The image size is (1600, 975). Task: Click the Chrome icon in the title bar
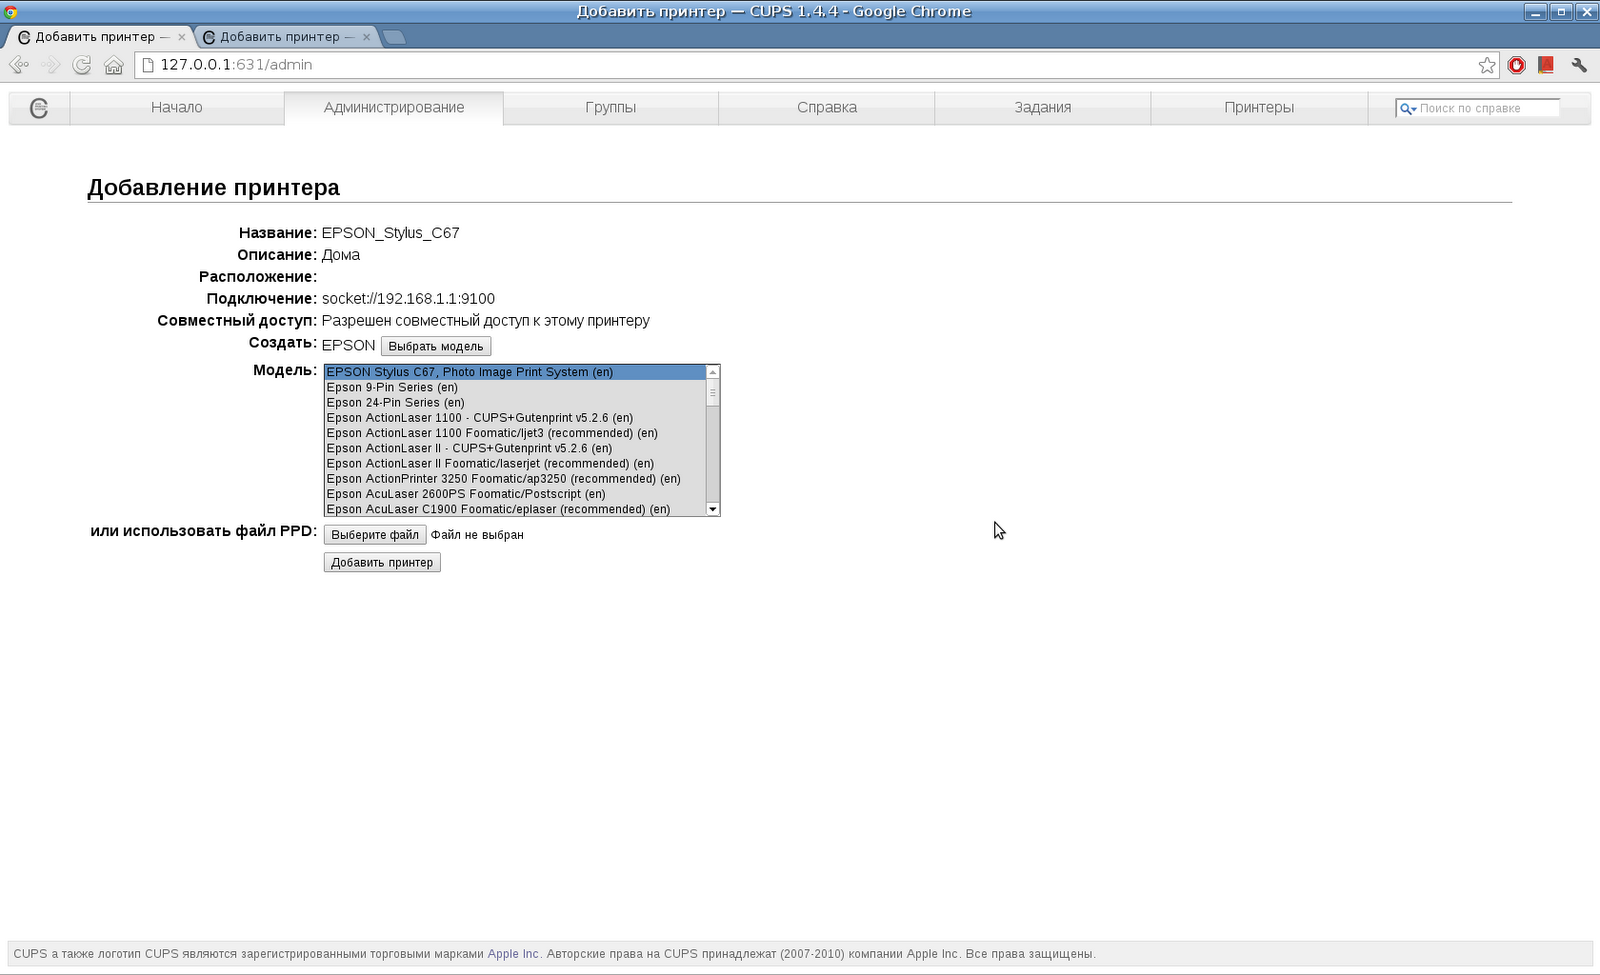[x=10, y=12]
